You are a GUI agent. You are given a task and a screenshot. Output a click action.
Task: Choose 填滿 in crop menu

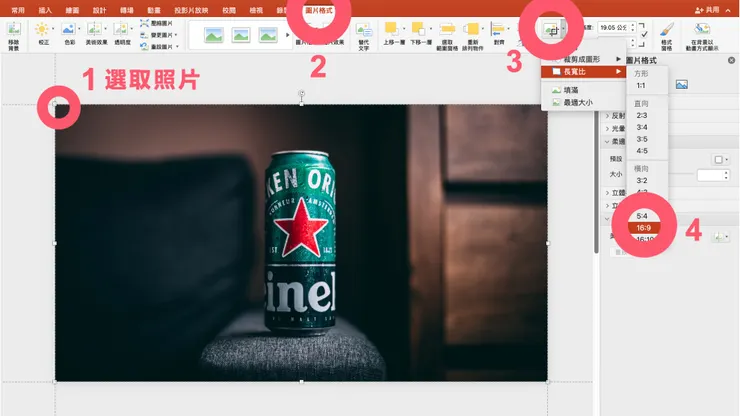pos(583,90)
